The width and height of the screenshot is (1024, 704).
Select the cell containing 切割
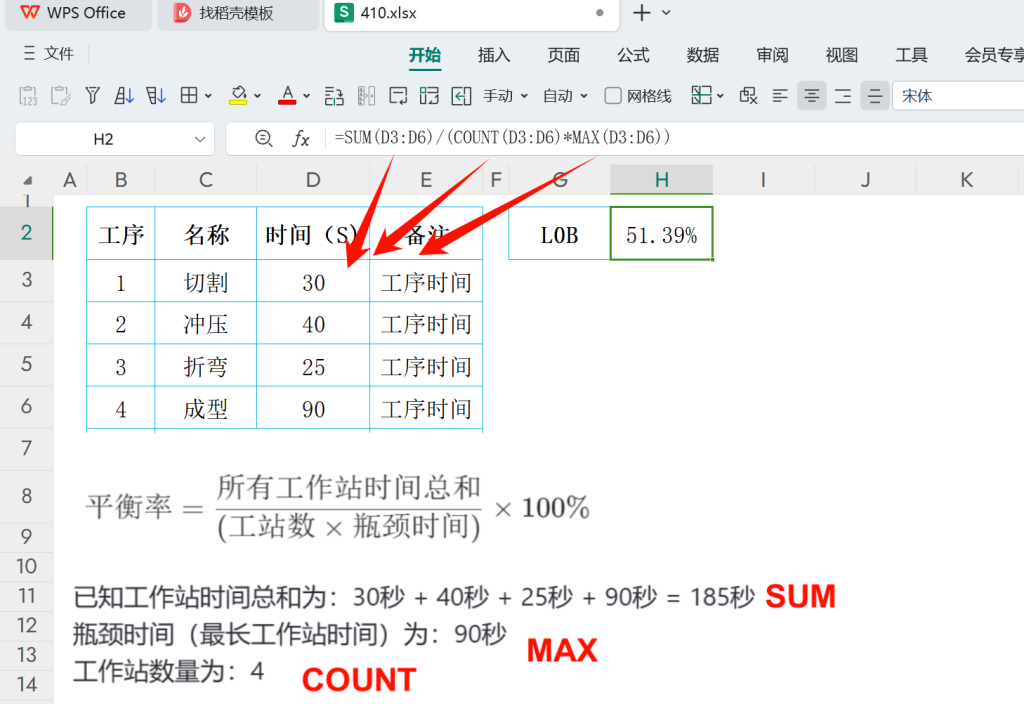206,281
